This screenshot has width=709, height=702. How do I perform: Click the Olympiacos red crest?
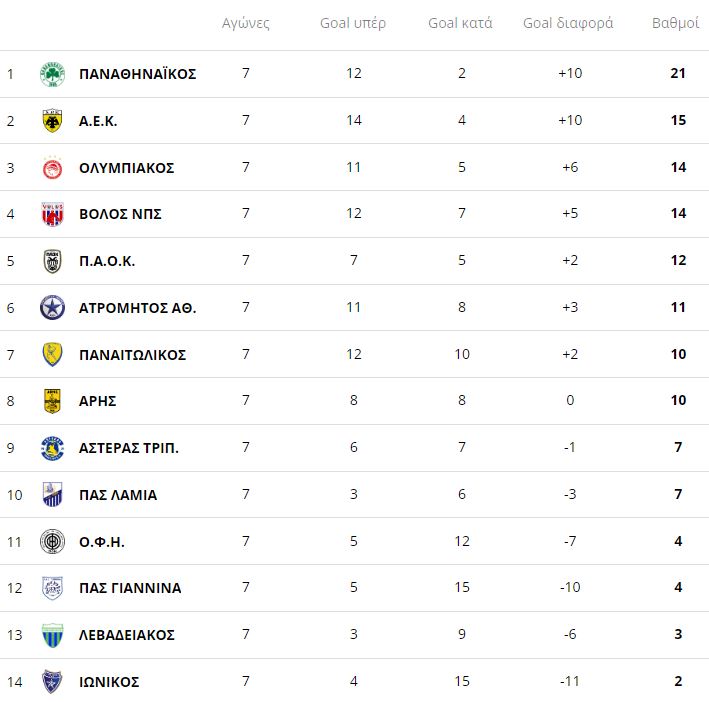click(x=52, y=168)
